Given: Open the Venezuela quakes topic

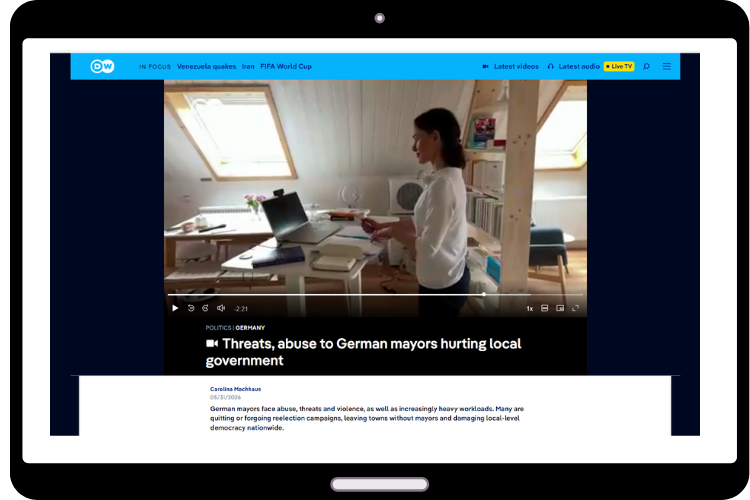Looking at the screenshot, I should 206,67.
